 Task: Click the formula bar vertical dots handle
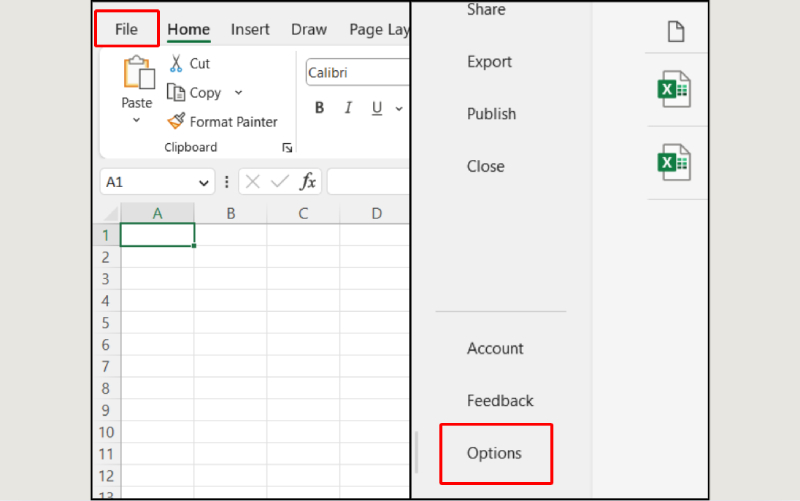coord(227,182)
